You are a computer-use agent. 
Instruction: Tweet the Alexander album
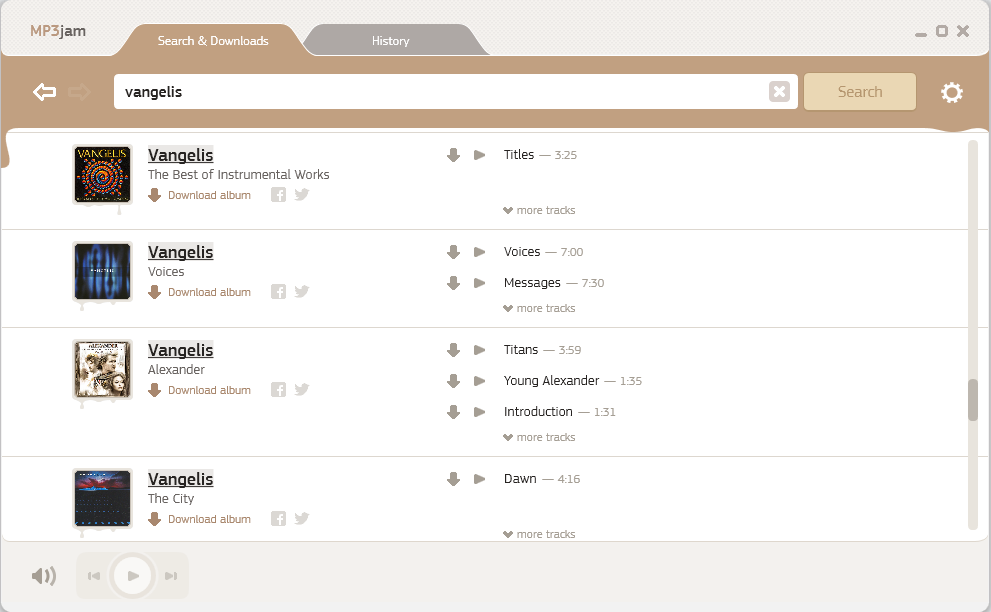tap(302, 389)
